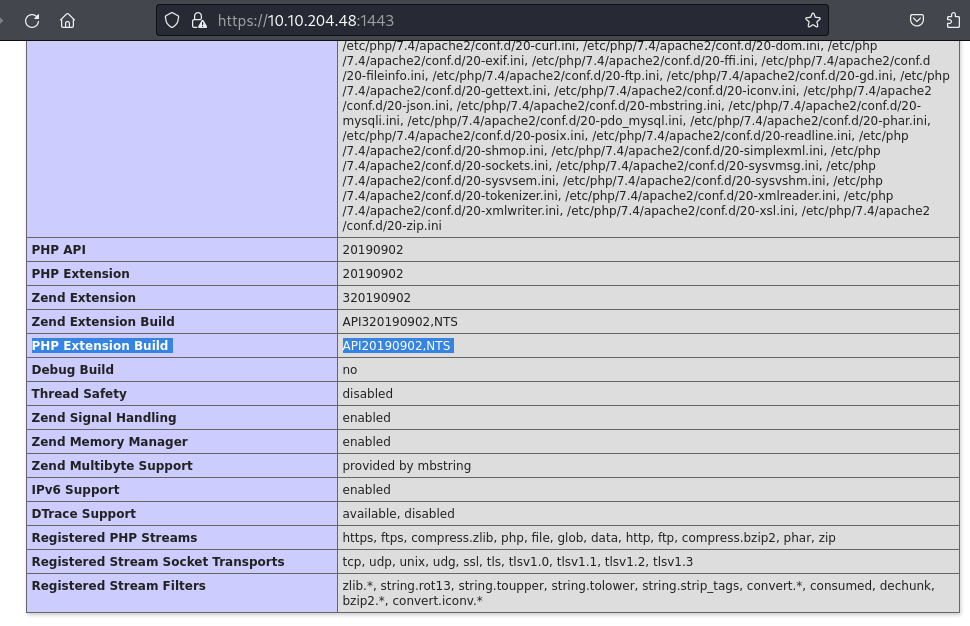
Task: Click the Thread Safety label
Action: 79,393
